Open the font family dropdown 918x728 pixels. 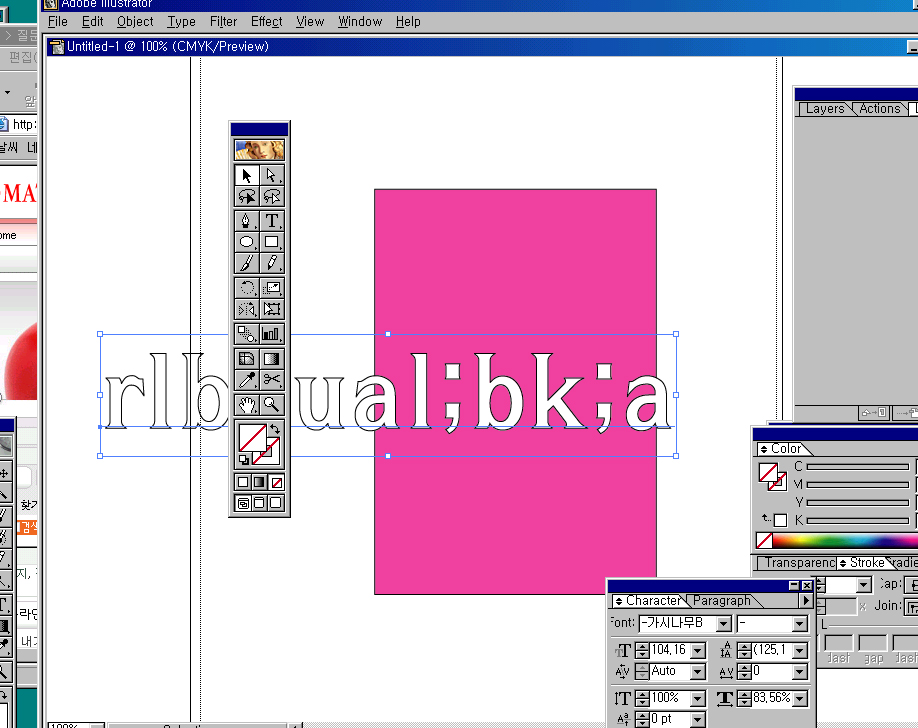coord(722,624)
